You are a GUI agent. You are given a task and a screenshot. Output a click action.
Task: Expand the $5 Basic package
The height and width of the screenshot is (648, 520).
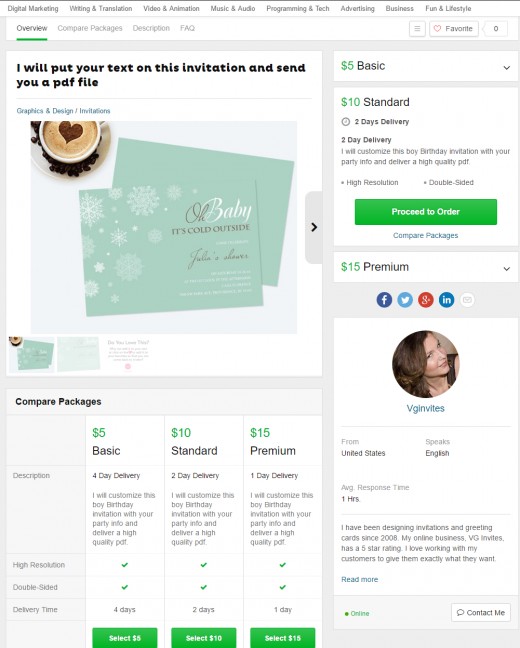tap(425, 66)
